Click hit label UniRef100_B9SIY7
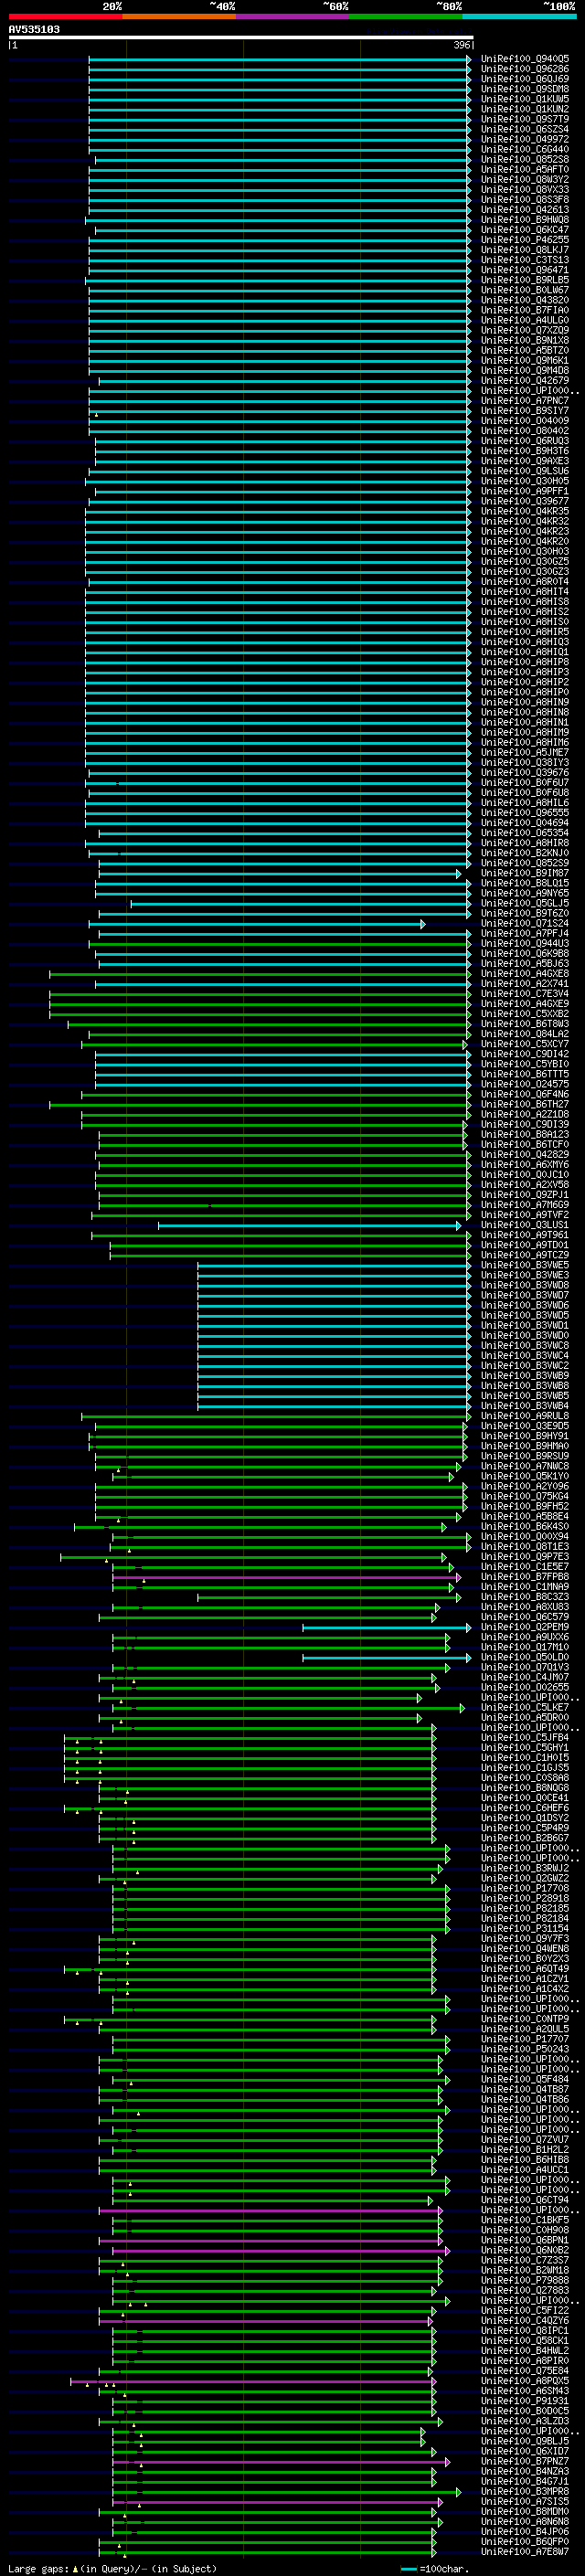This screenshot has width=585, height=2576. pos(525,411)
